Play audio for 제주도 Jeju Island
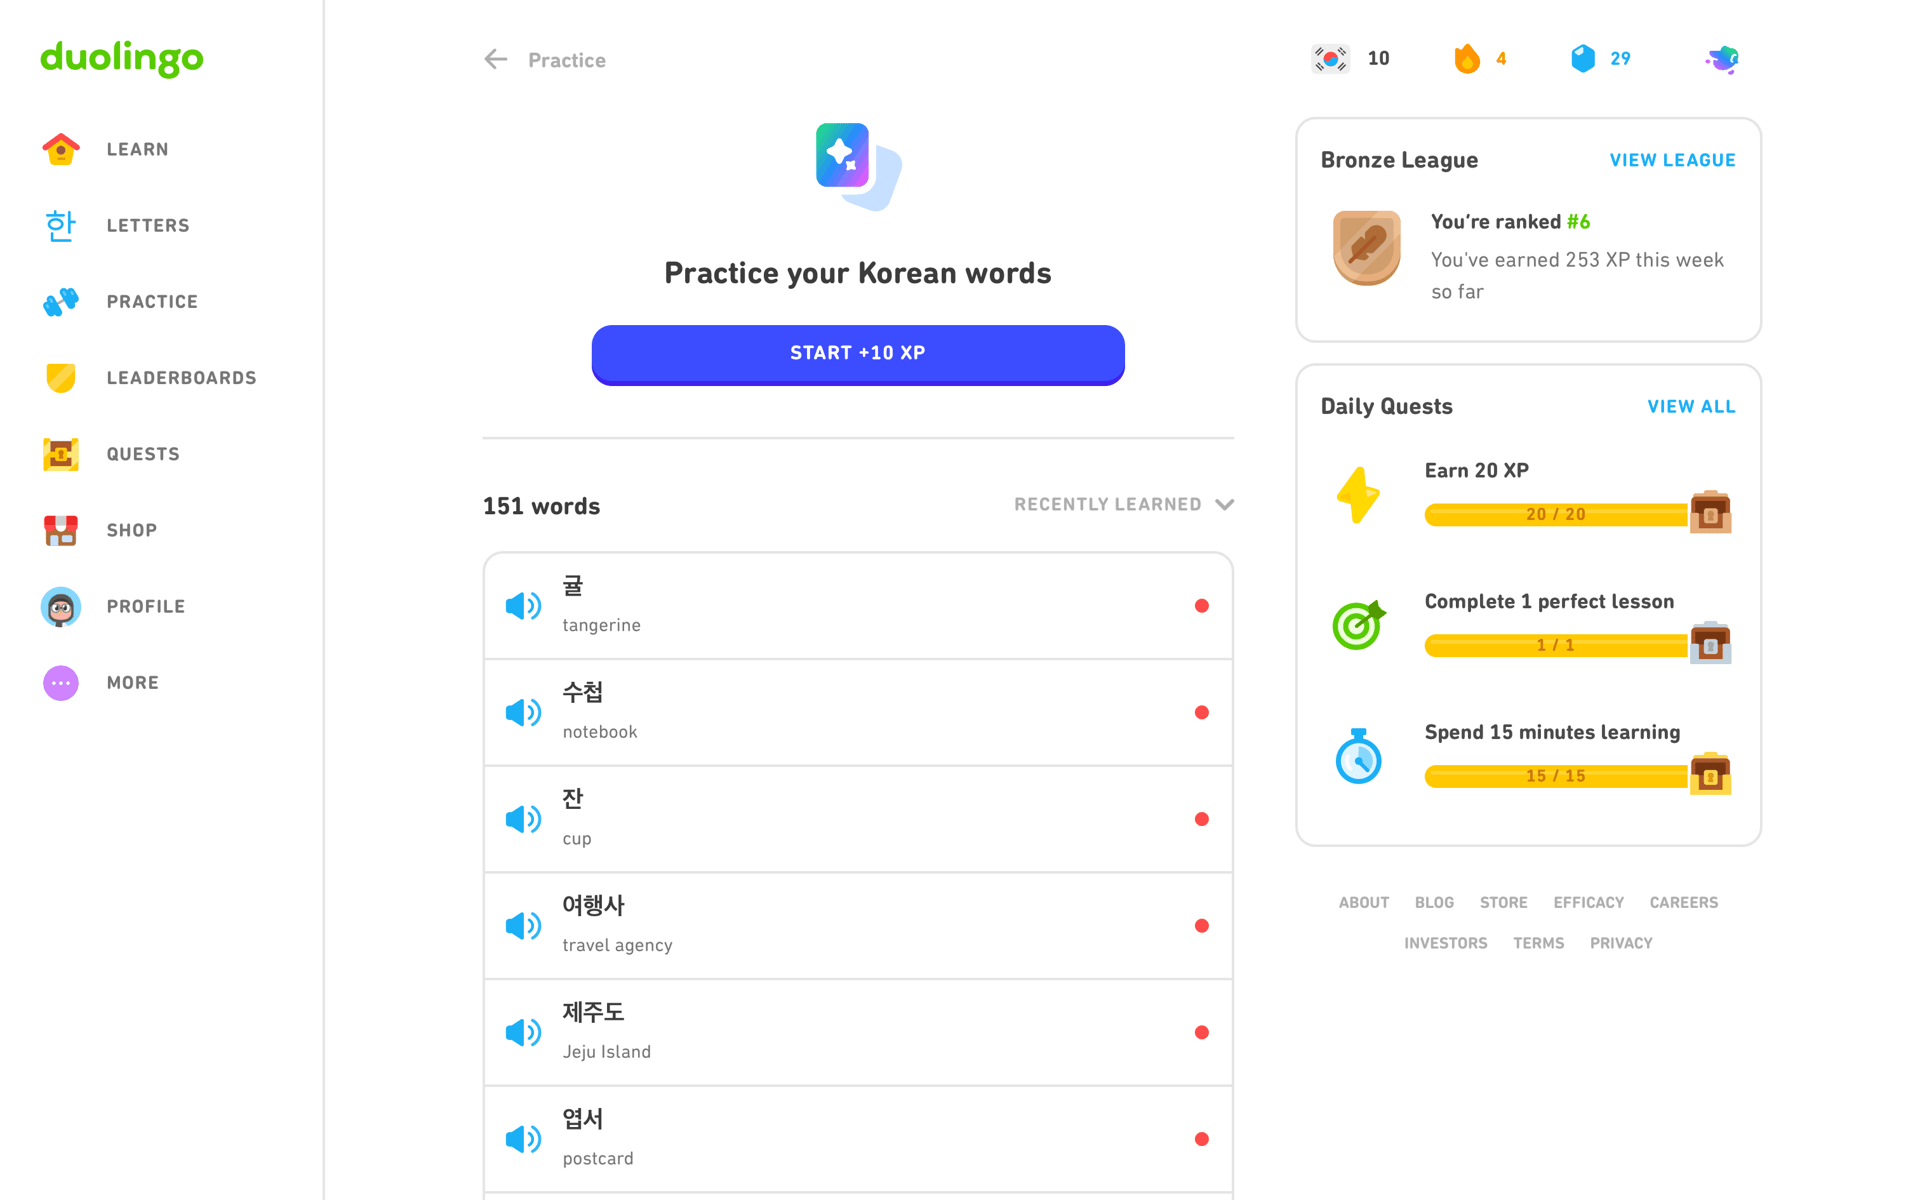 click(x=523, y=1033)
